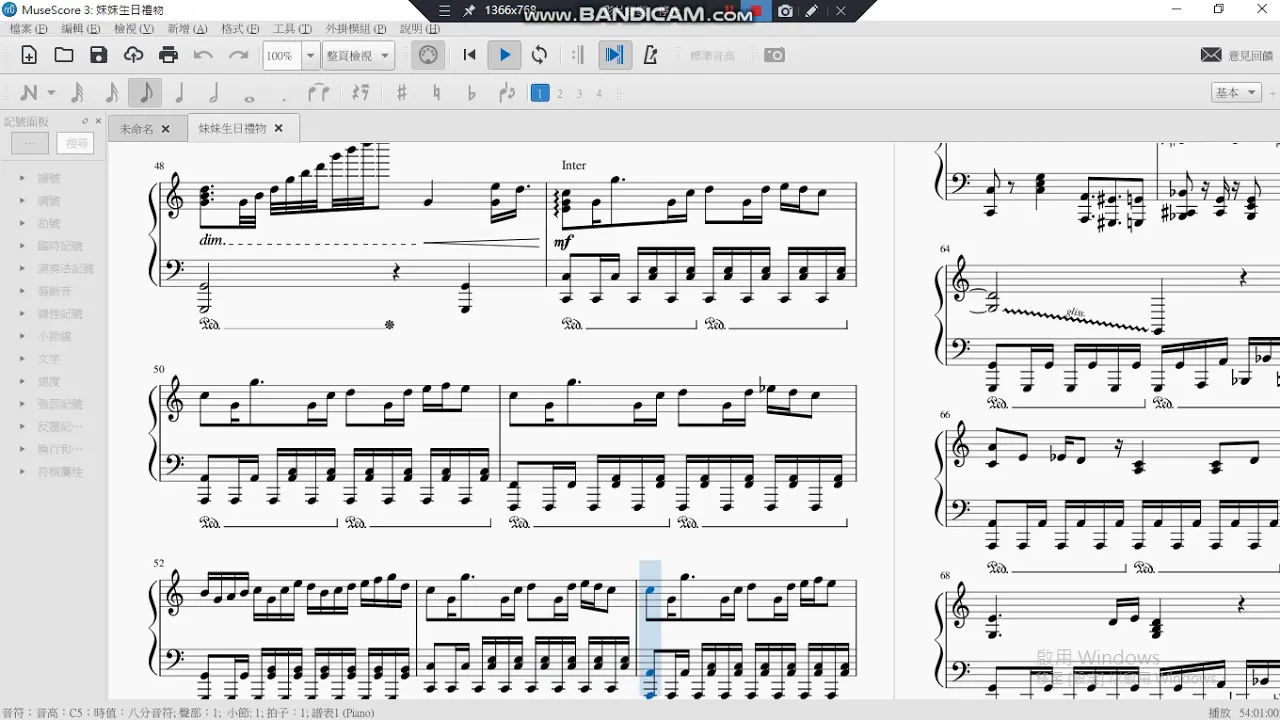The height and width of the screenshot is (720, 1280).
Task: Rewind playback to the start position
Action: [x=469, y=55]
